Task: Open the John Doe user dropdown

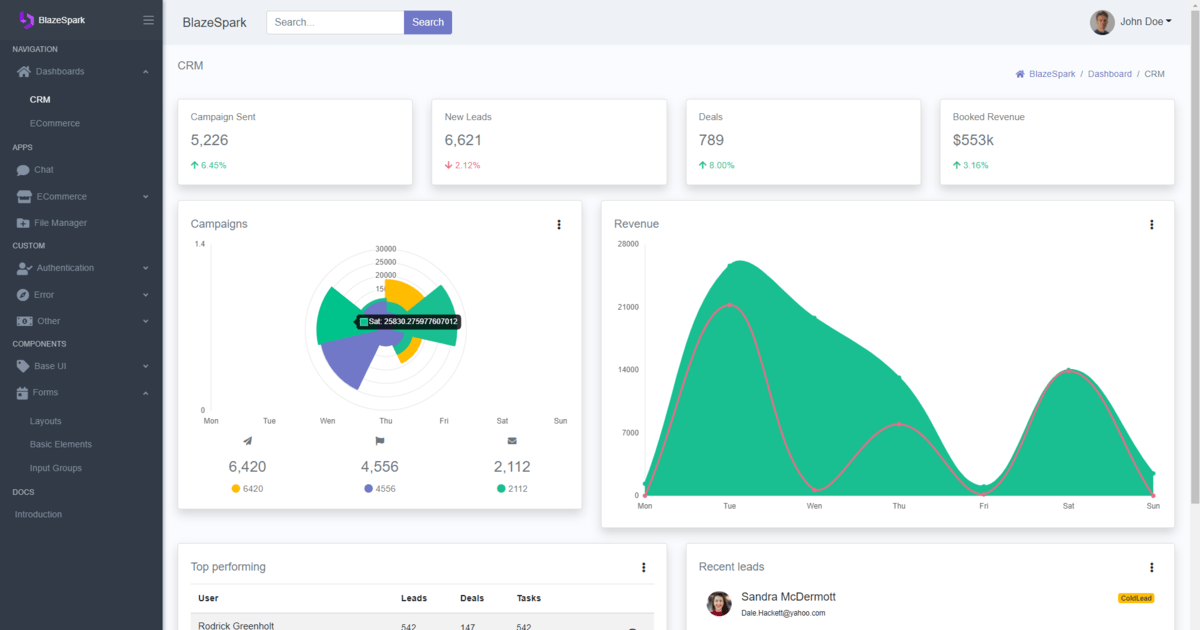Action: tap(1132, 22)
